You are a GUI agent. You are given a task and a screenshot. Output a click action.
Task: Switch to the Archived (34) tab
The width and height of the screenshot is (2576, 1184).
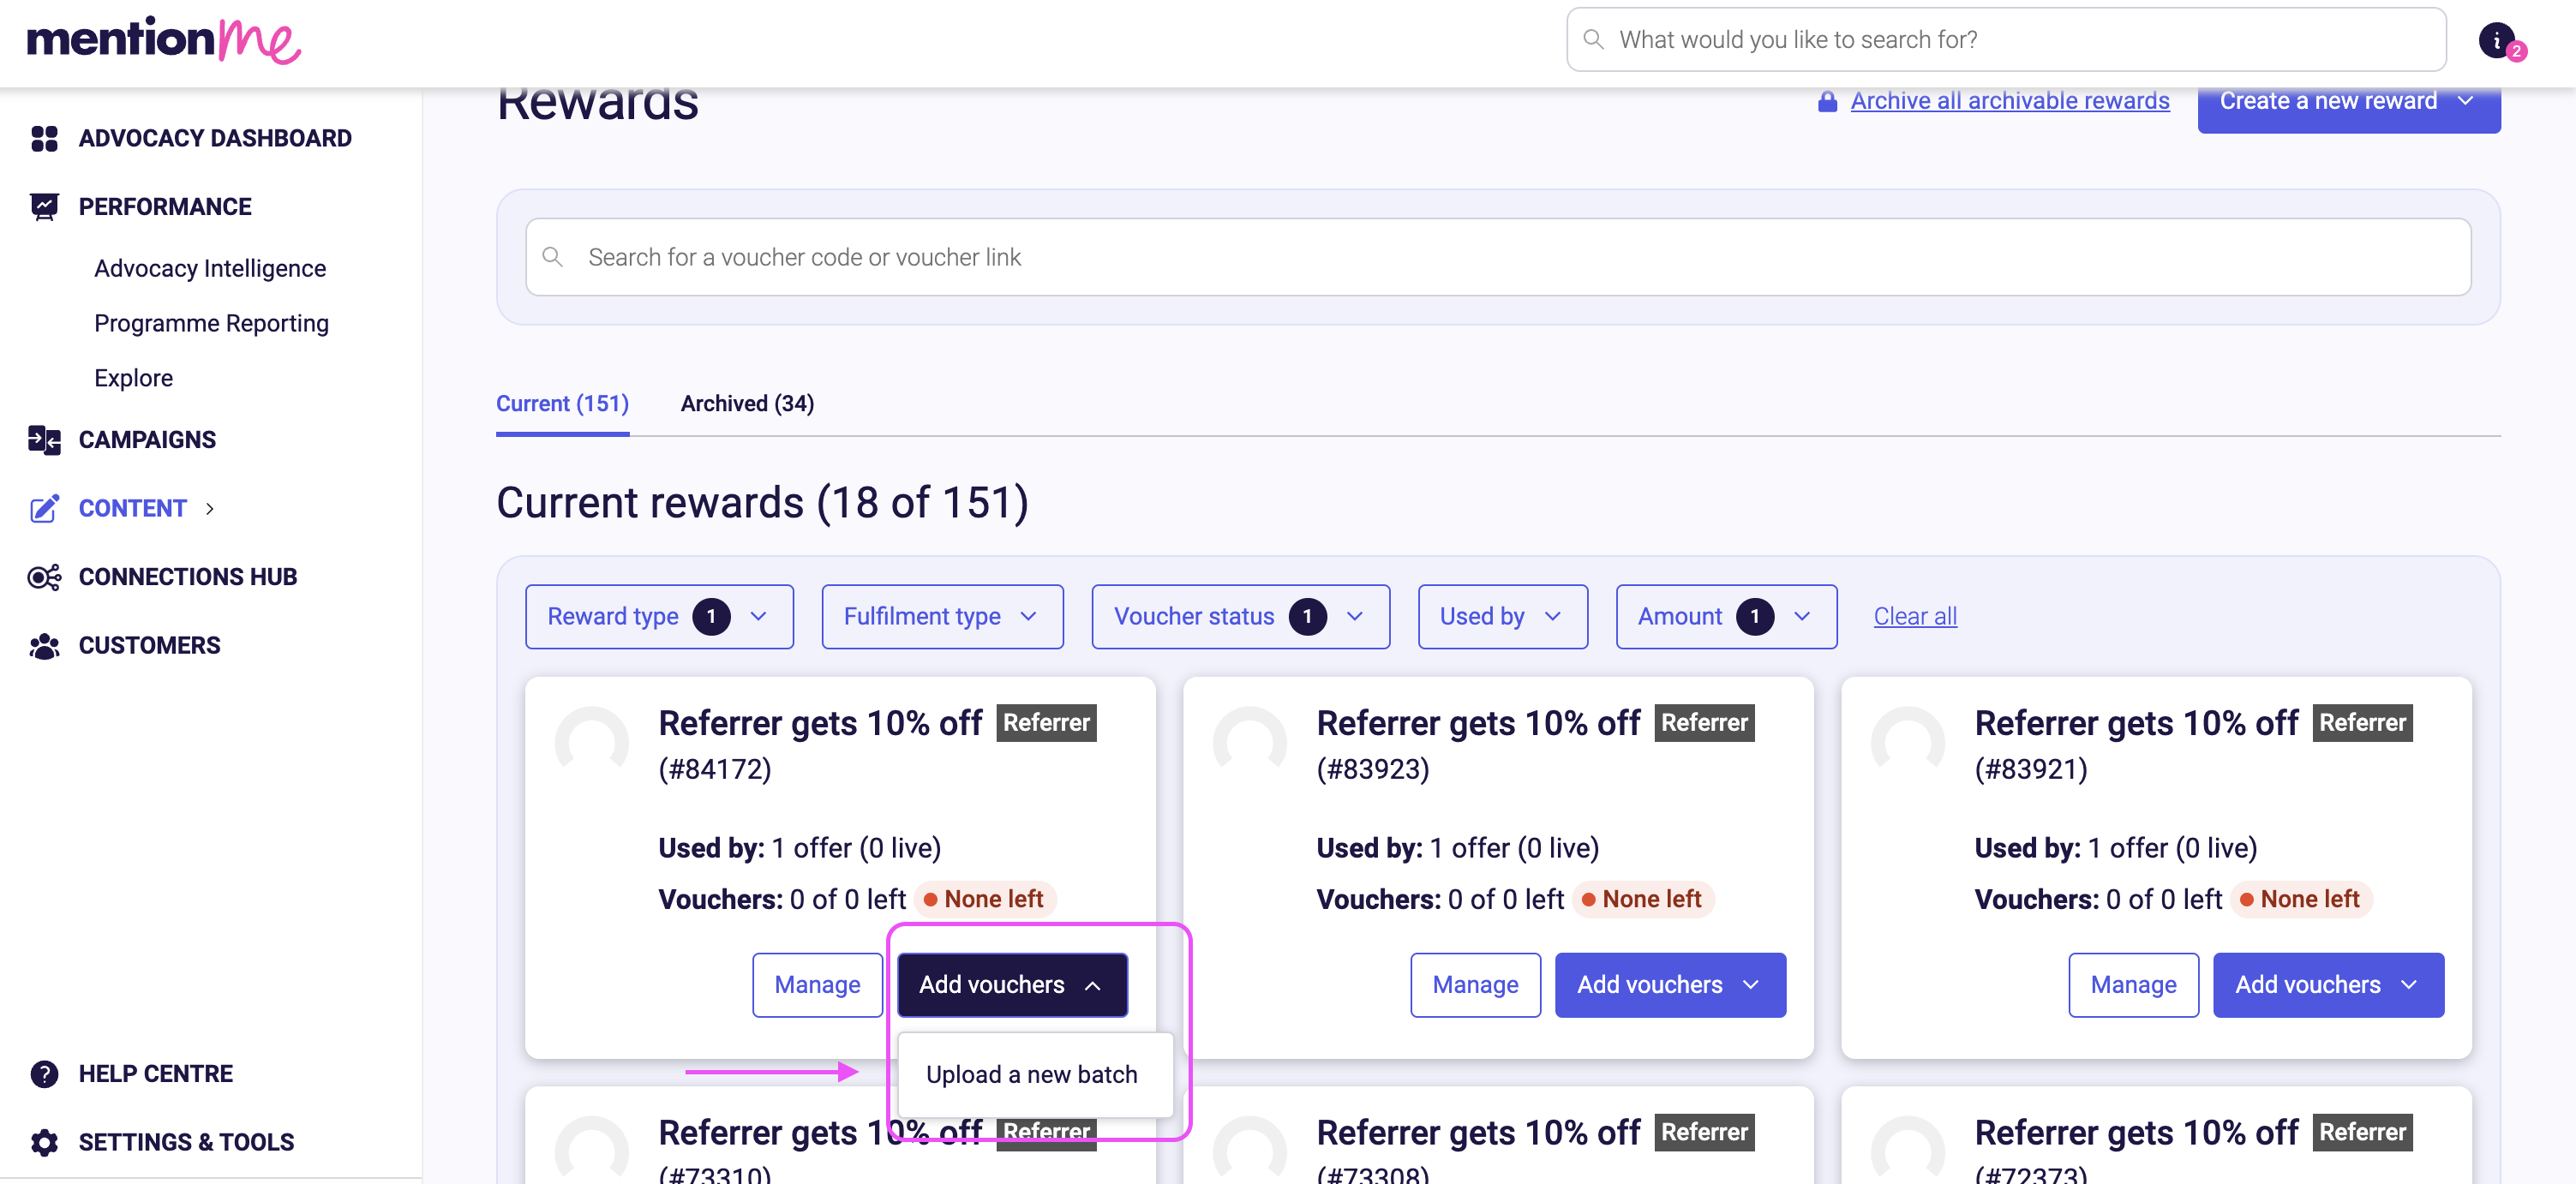point(747,404)
